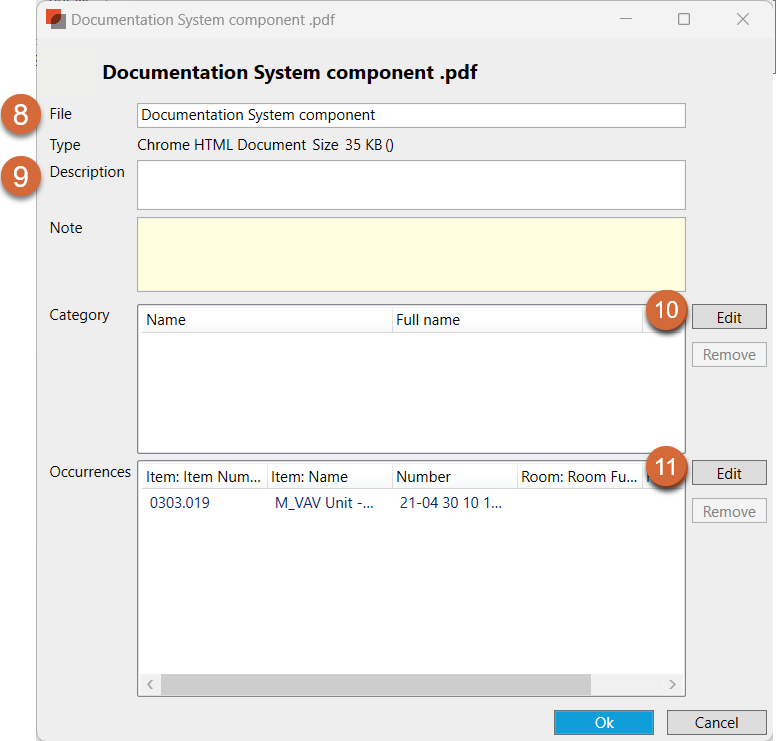Click the app icon in the title bar

pos(56,19)
